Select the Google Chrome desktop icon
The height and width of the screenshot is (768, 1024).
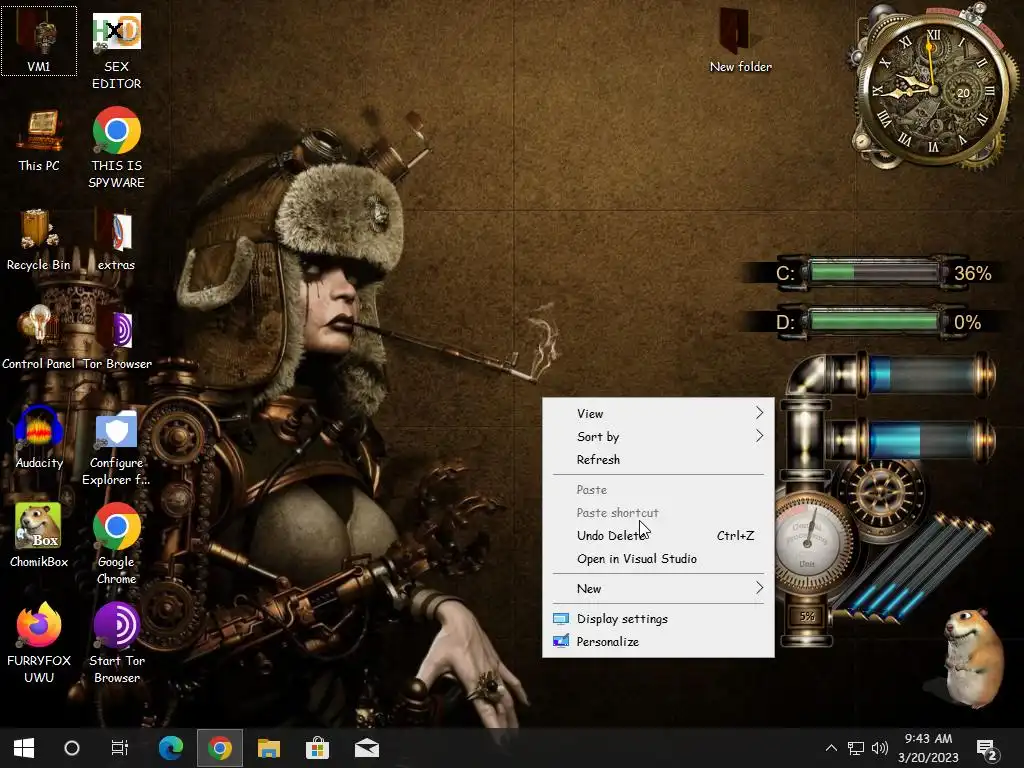pyautogui.click(x=116, y=544)
